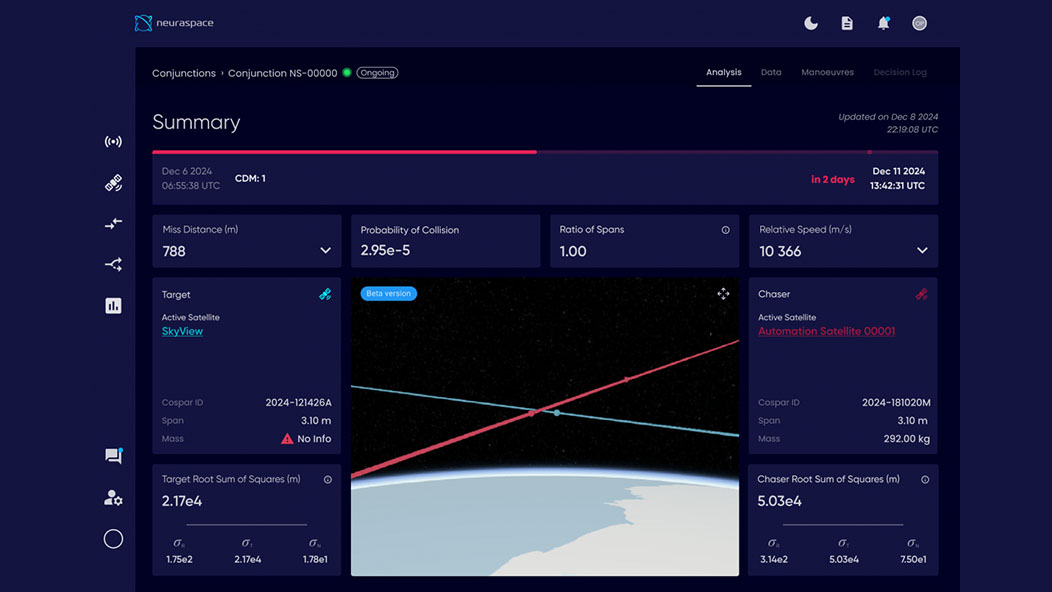The image size is (1052, 592).
Task: Click the neuraspace logo
Action: pos(174,23)
